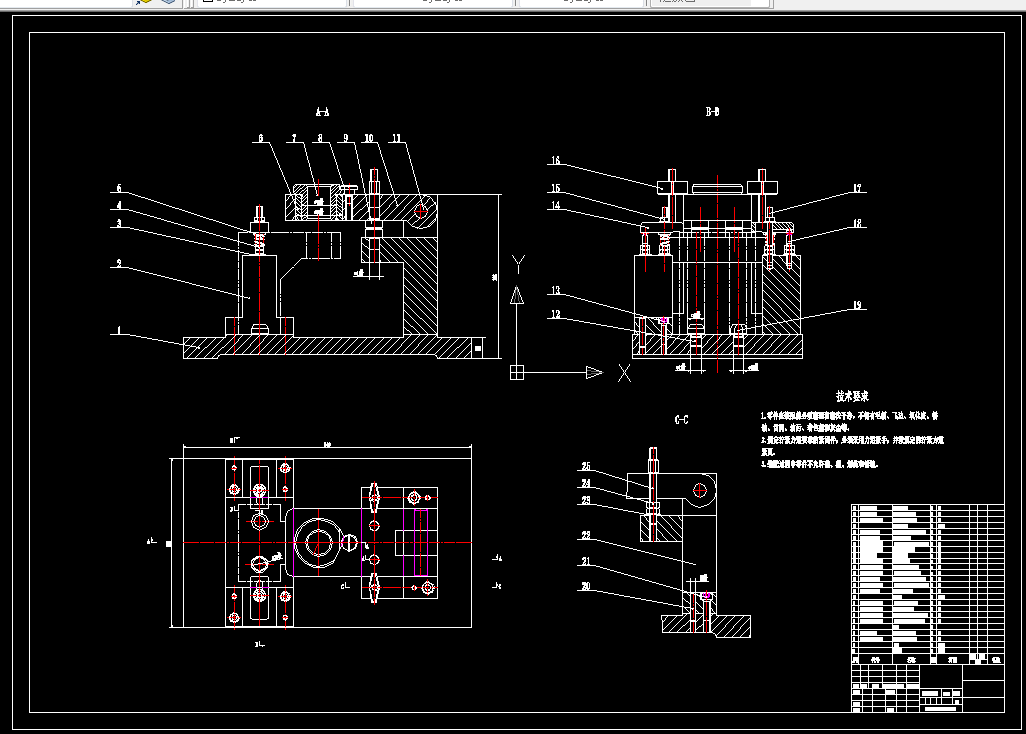Select part balloon number 1

point(119,330)
